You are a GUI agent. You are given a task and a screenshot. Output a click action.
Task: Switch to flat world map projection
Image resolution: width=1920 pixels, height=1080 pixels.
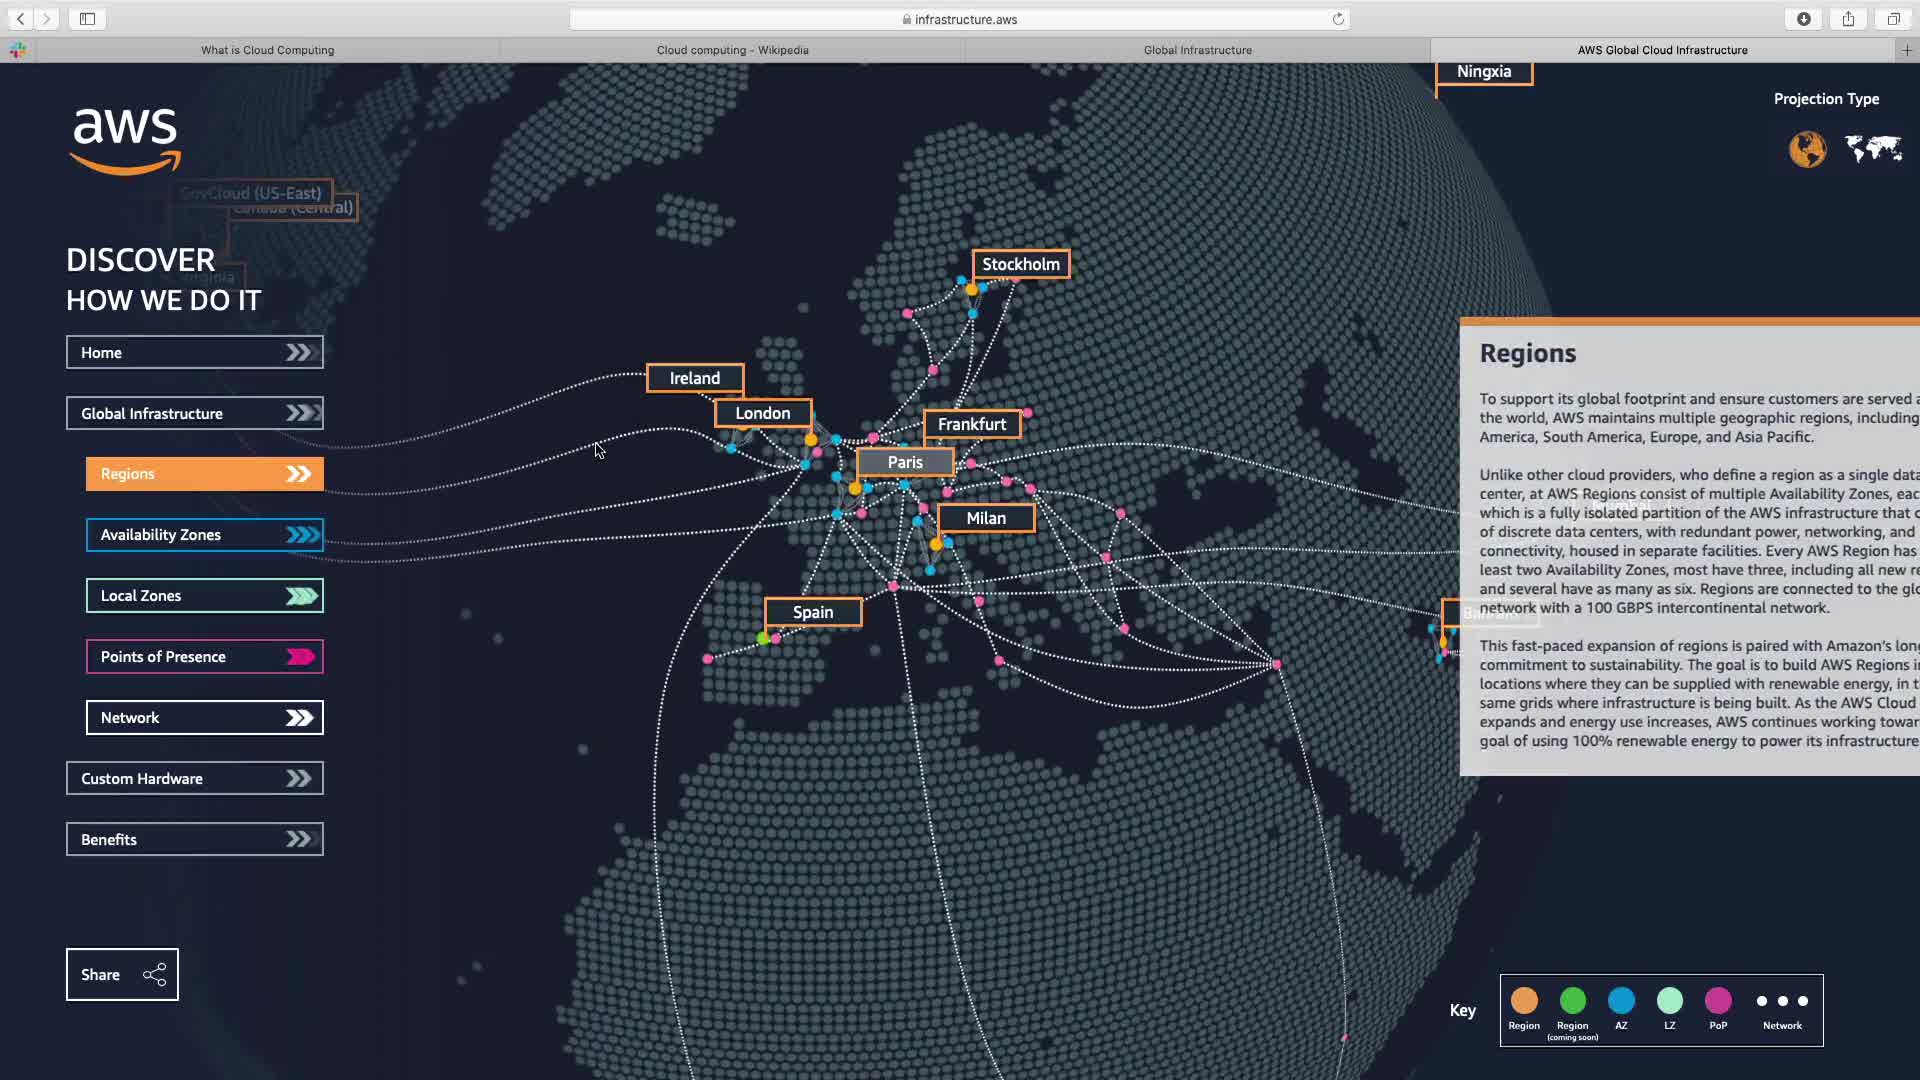point(1873,149)
